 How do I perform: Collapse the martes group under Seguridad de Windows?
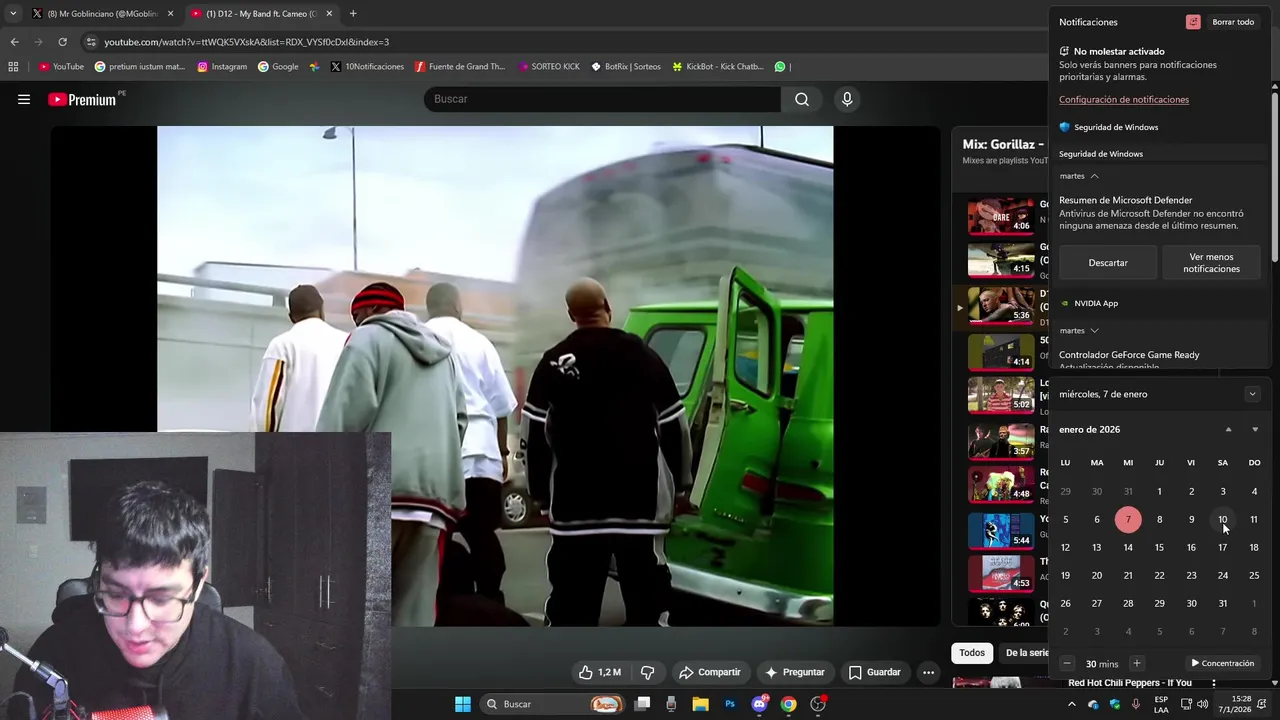(x=1079, y=176)
